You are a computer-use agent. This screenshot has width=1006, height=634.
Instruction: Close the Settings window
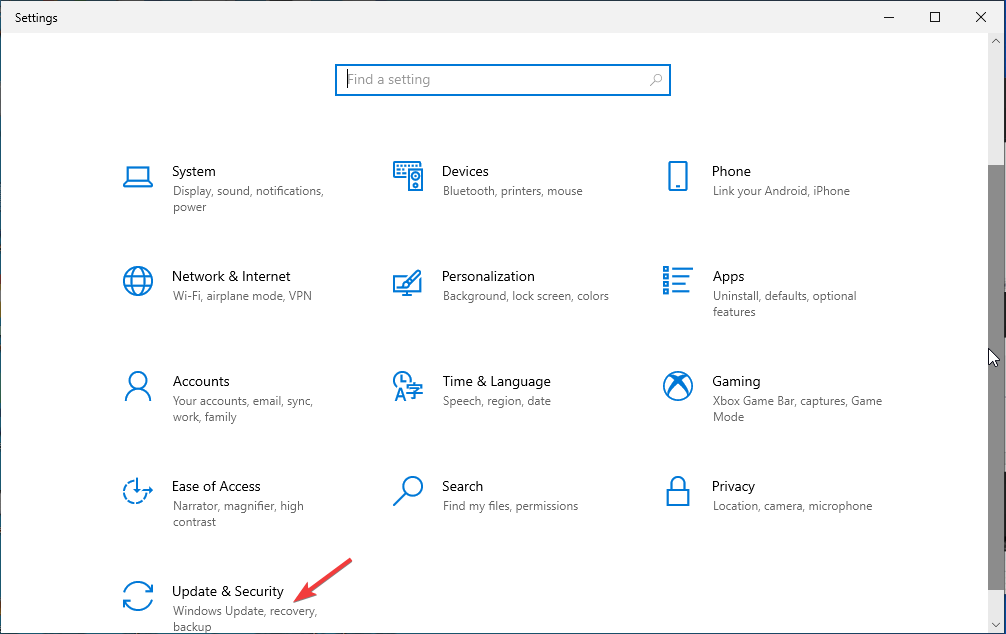click(x=981, y=17)
